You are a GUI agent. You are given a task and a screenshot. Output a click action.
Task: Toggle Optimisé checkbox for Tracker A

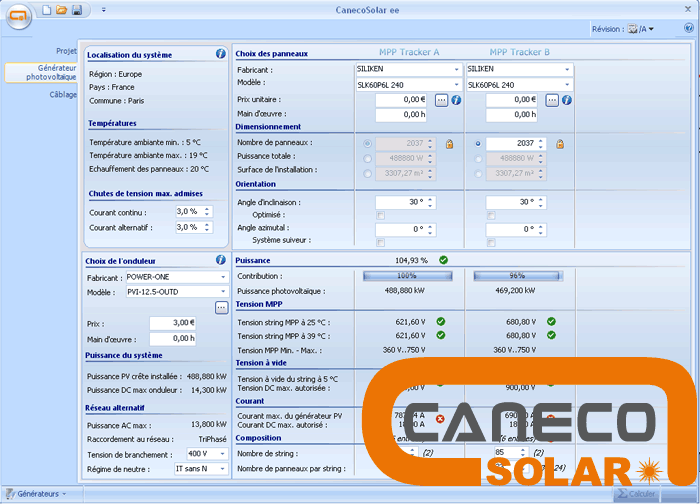(x=380, y=216)
